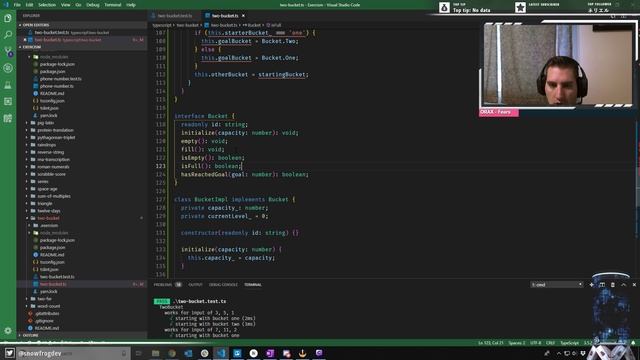The width and height of the screenshot is (640, 360).
Task: Change the UTF-8 encoding in status bar
Action: click(x=536, y=343)
